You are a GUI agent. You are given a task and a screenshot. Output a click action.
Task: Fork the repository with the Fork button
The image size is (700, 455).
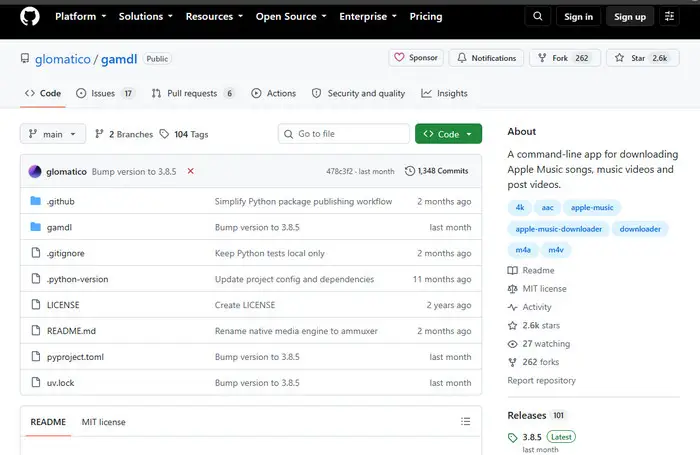pyautogui.click(x=565, y=58)
